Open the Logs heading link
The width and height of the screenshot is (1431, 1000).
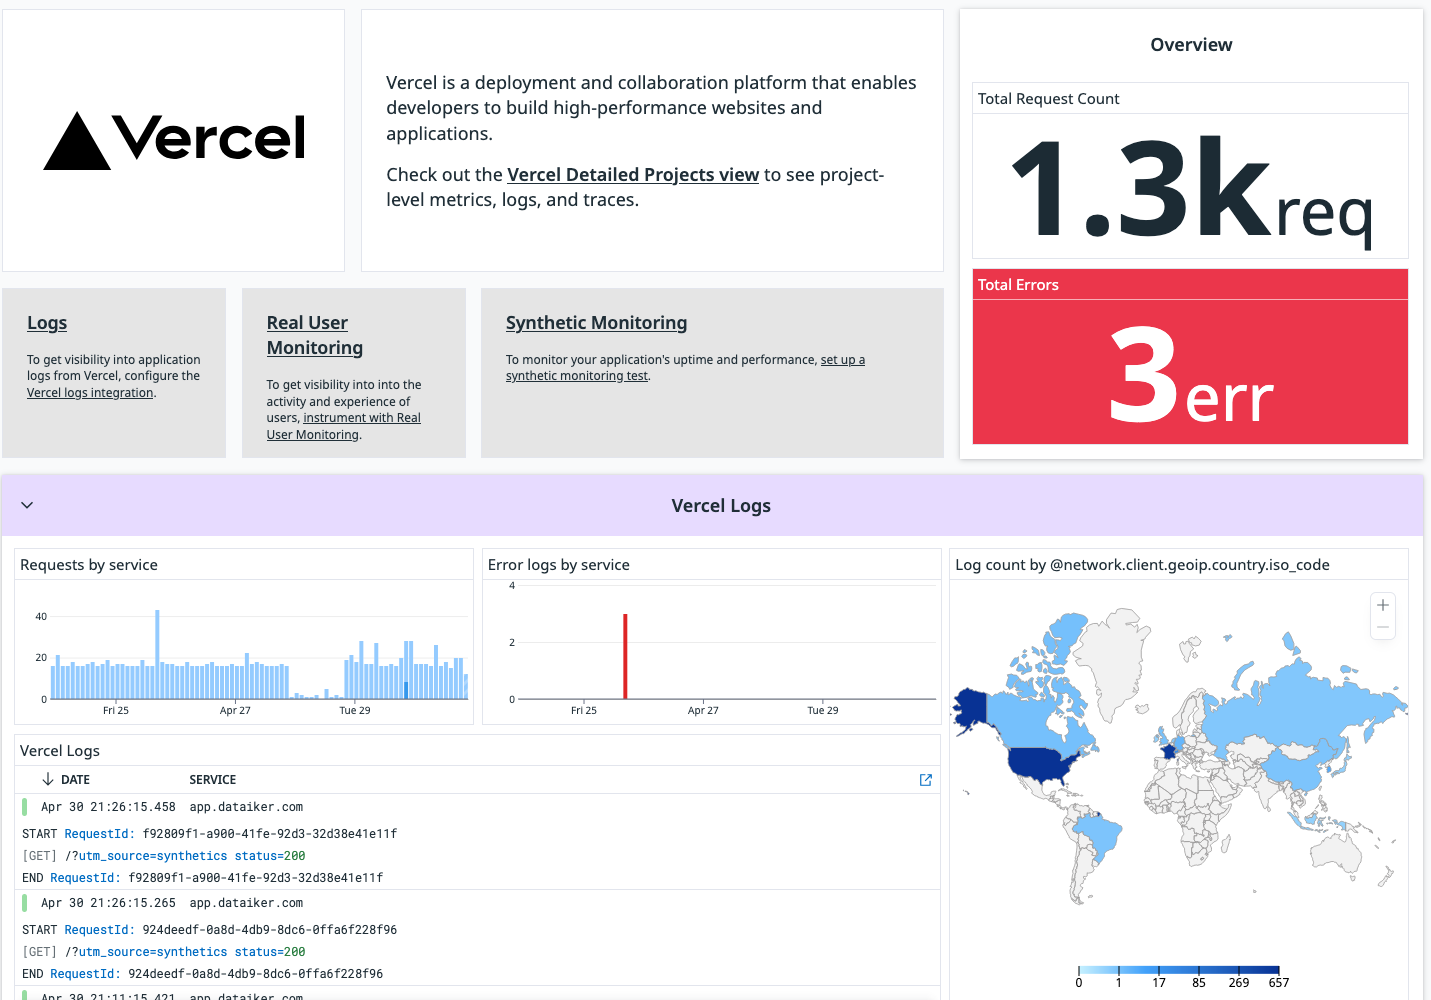tap(47, 323)
